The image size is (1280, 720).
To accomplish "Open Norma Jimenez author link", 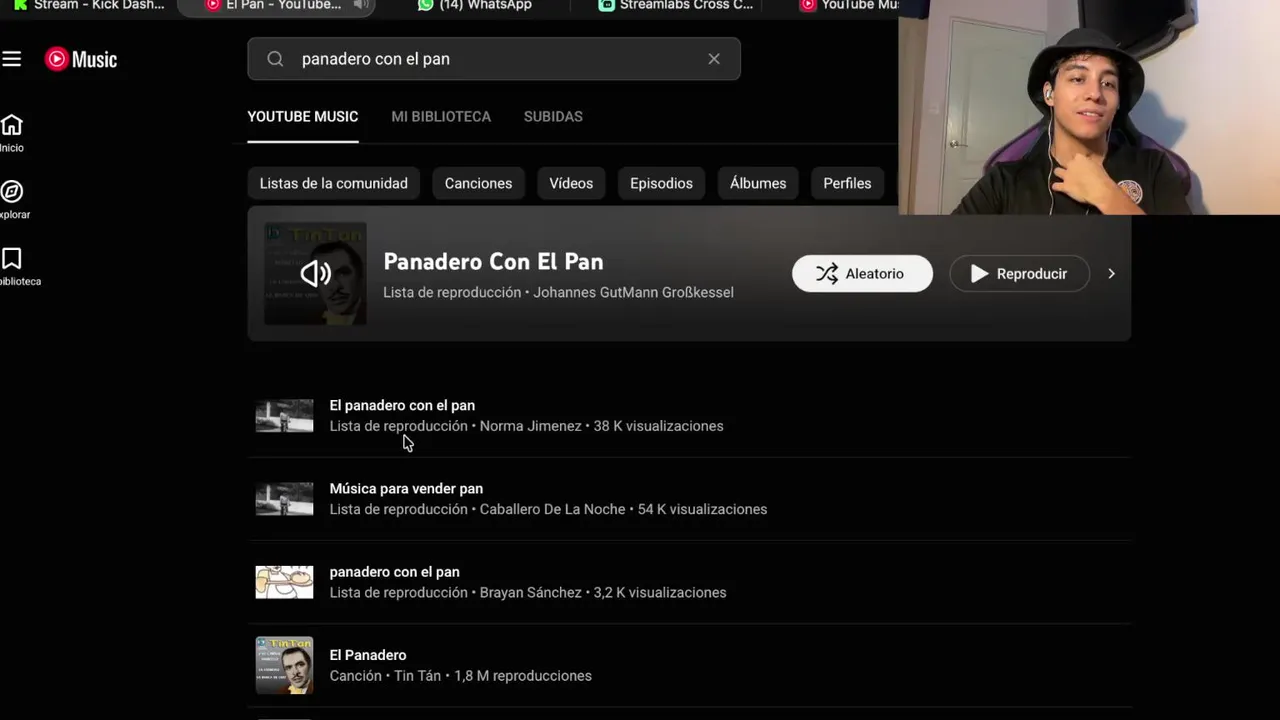I will (x=530, y=426).
